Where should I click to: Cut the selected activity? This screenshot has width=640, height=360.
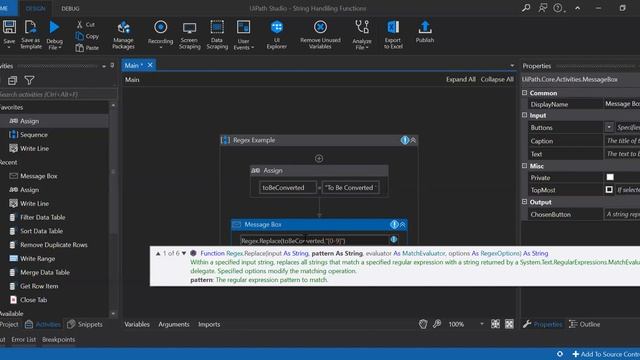tap(86, 24)
